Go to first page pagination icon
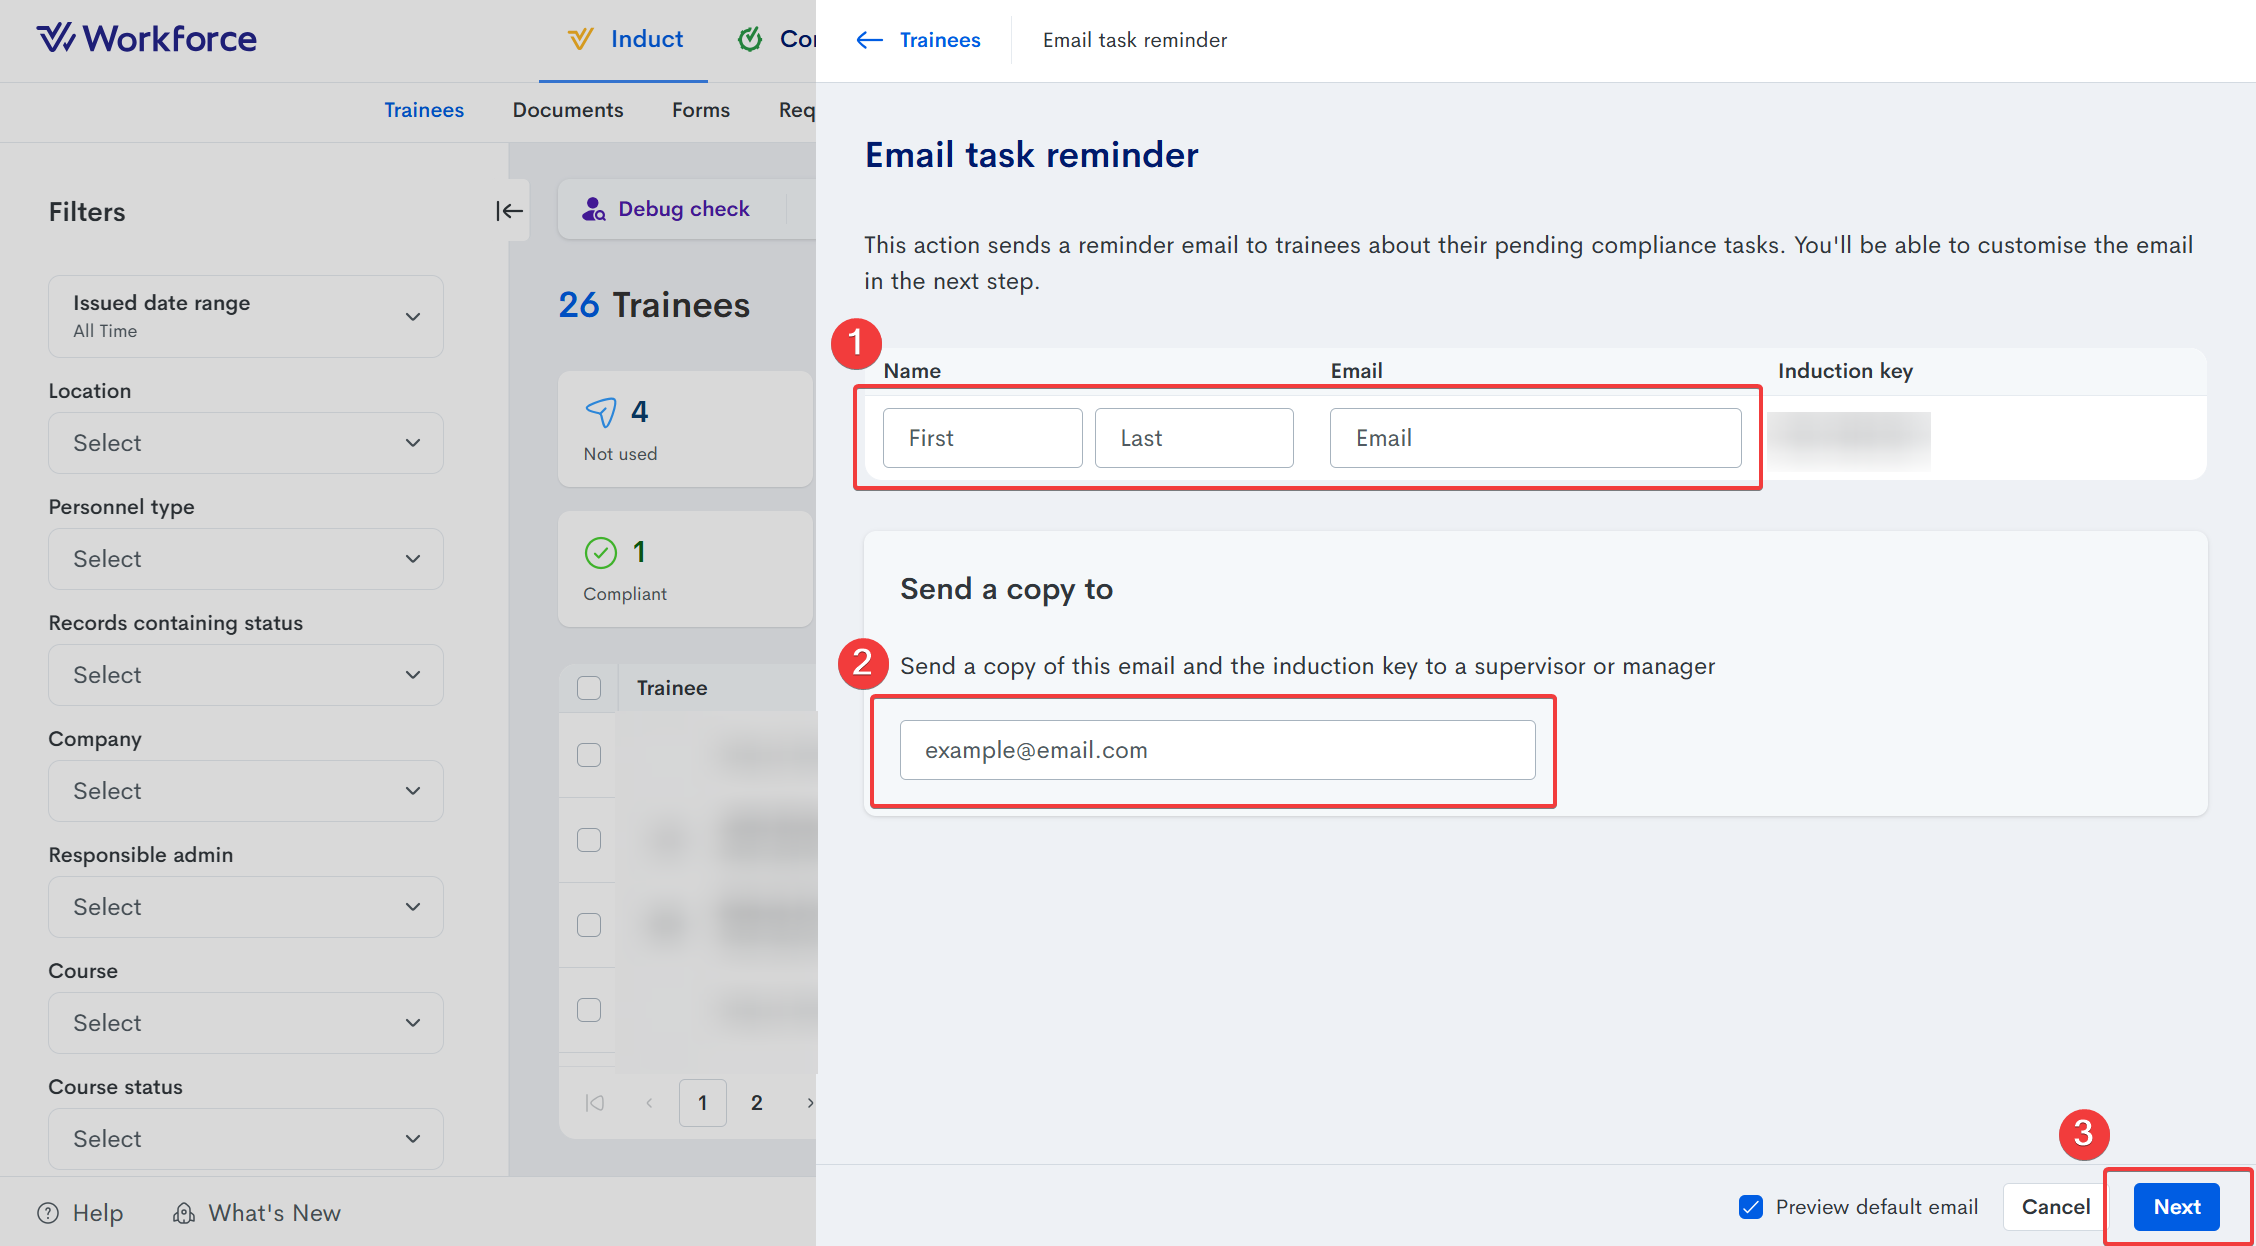The height and width of the screenshot is (1246, 2256). tap(595, 1102)
